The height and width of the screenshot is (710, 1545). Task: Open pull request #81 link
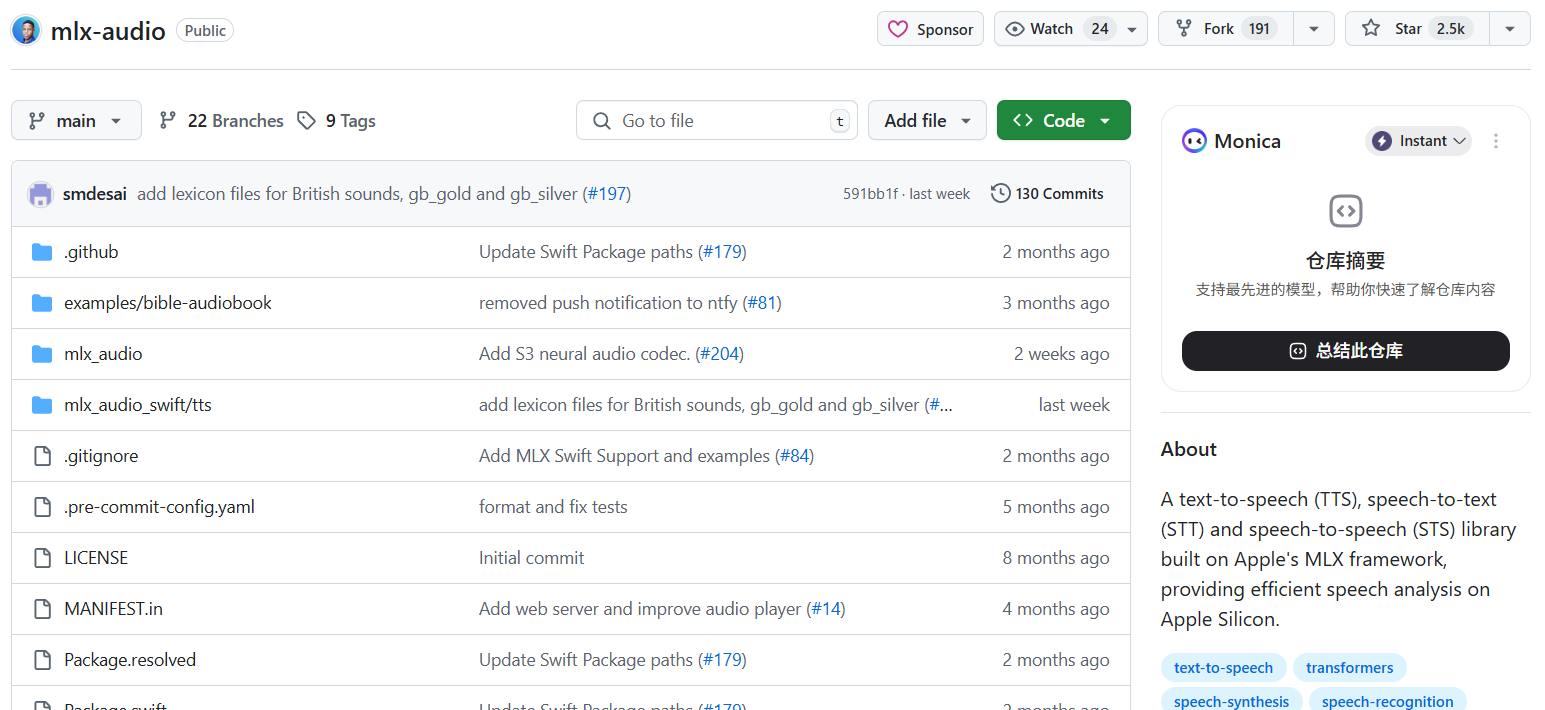click(x=762, y=303)
